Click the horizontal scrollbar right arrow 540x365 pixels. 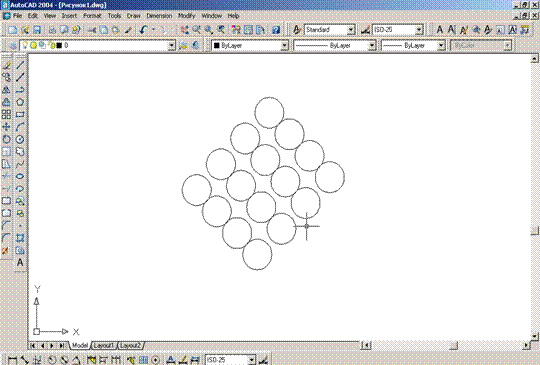pyautogui.click(x=526, y=345)
